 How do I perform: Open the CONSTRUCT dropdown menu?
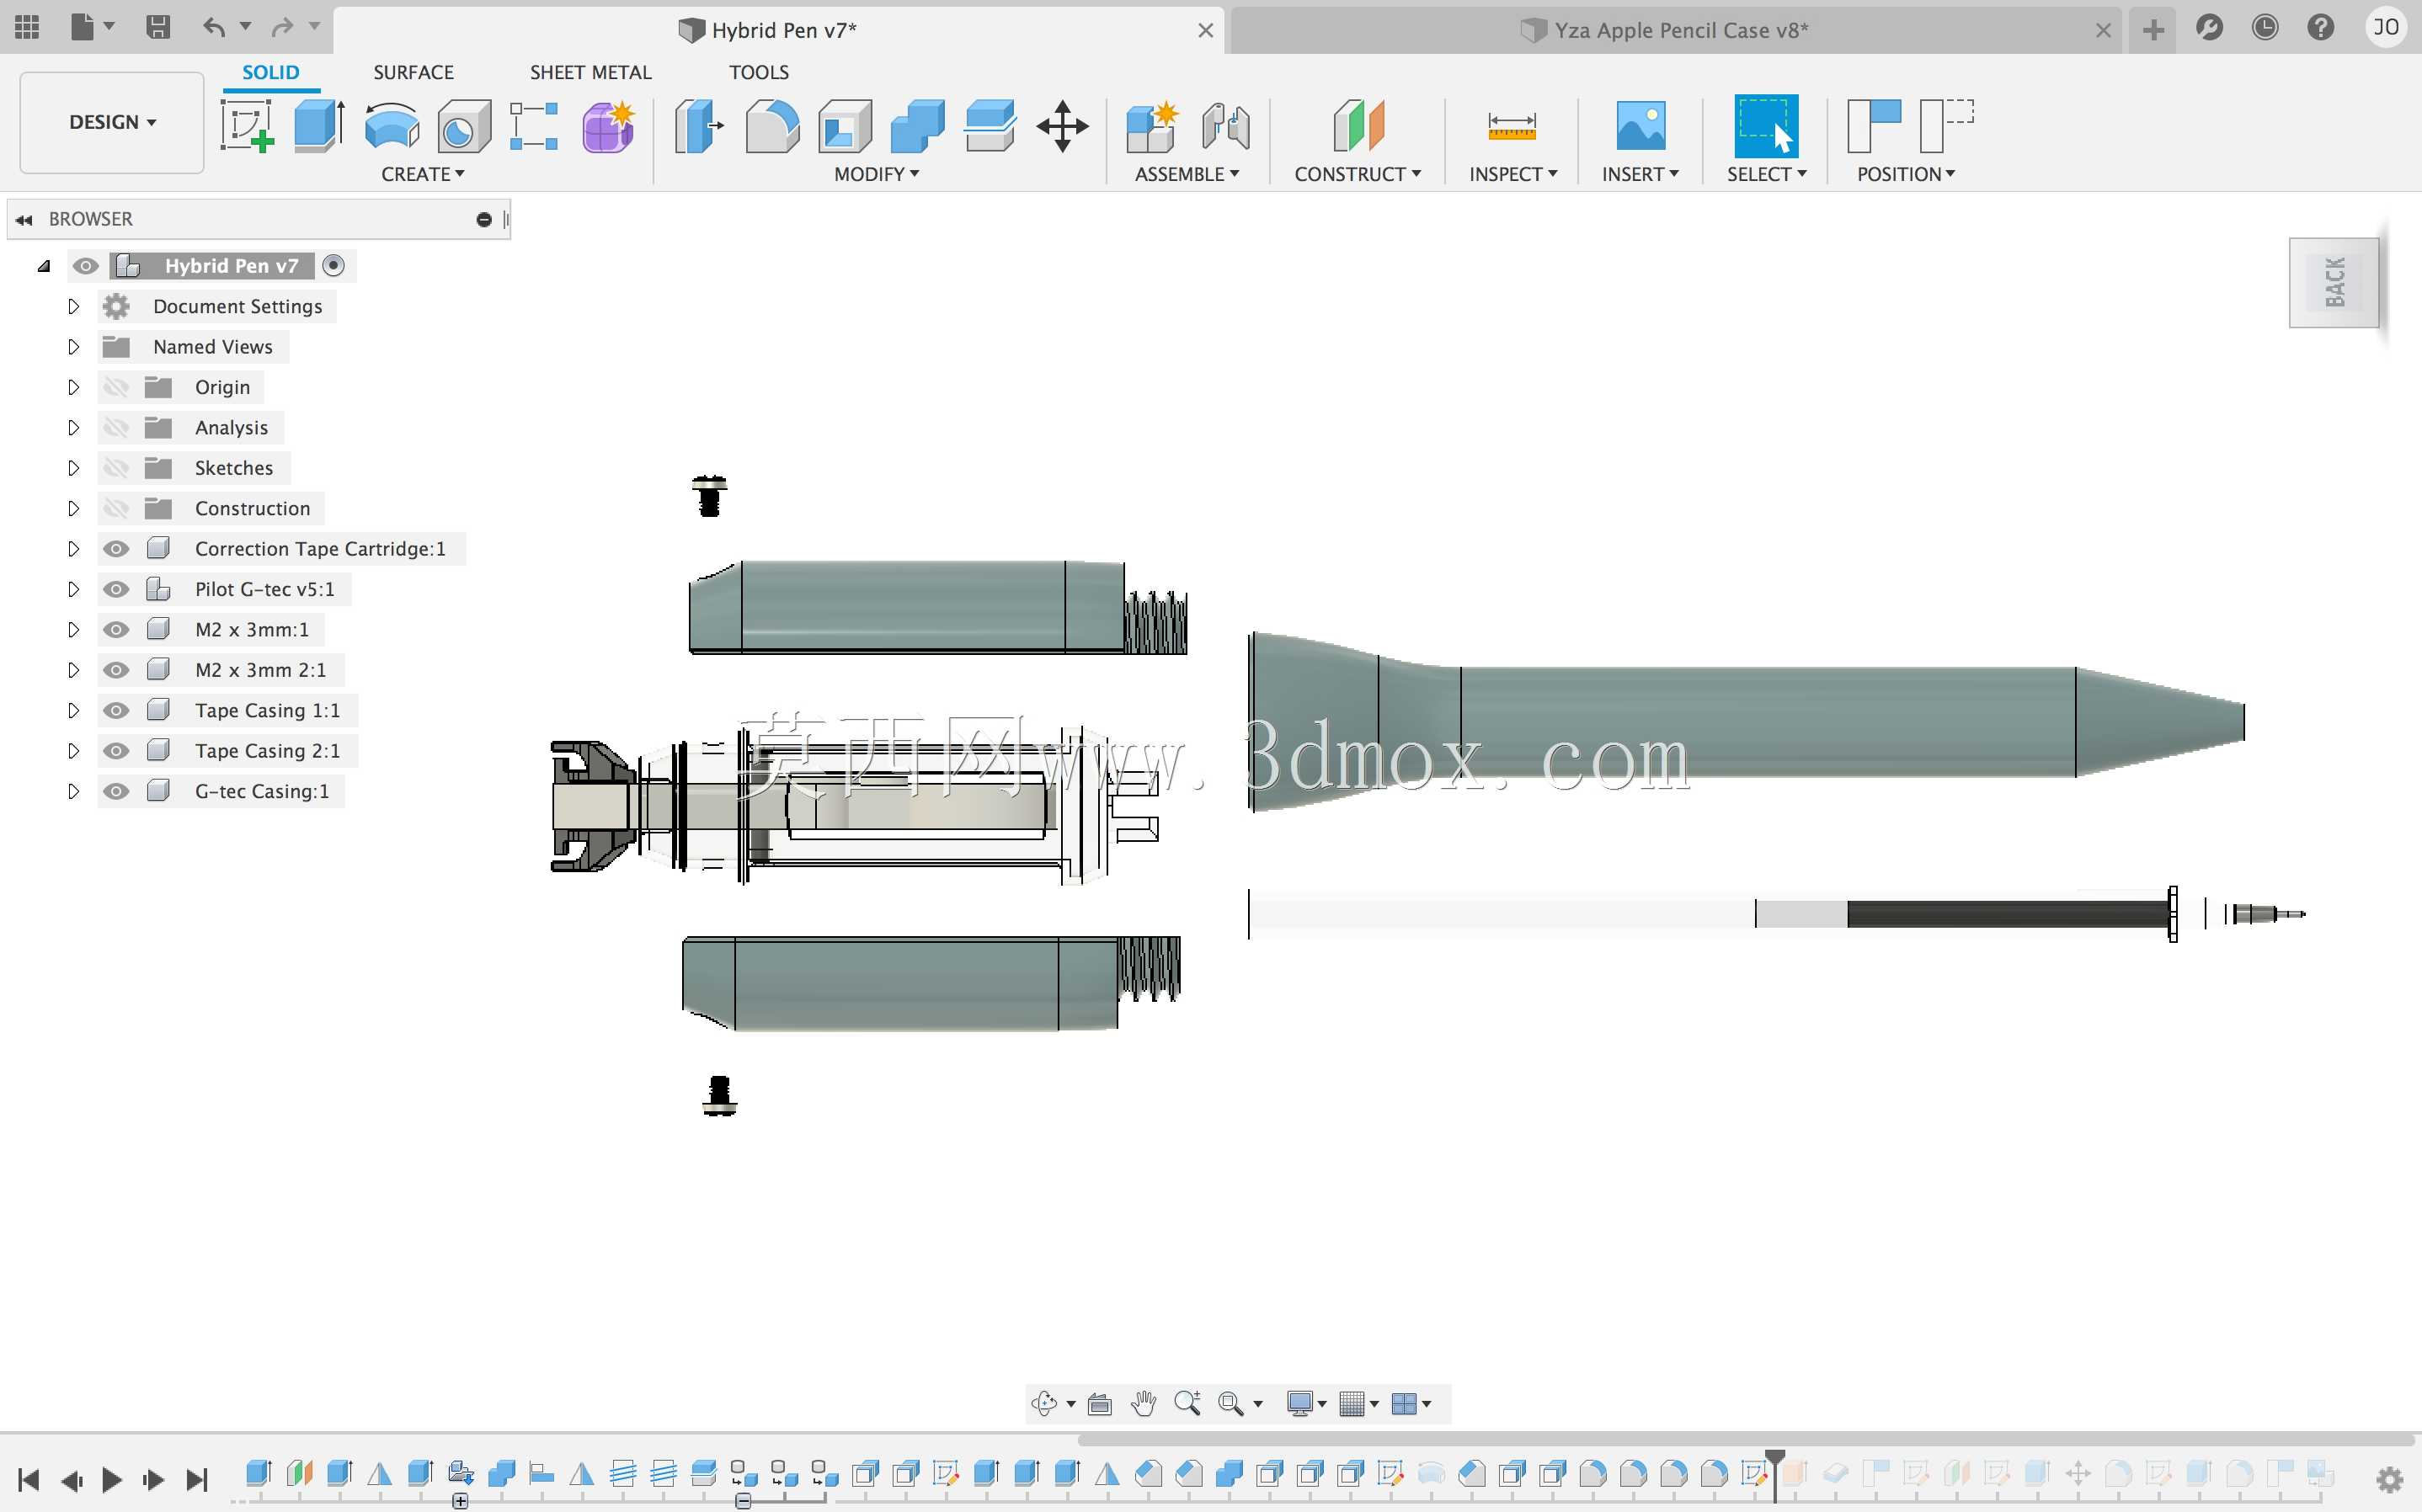point(1357,174)
